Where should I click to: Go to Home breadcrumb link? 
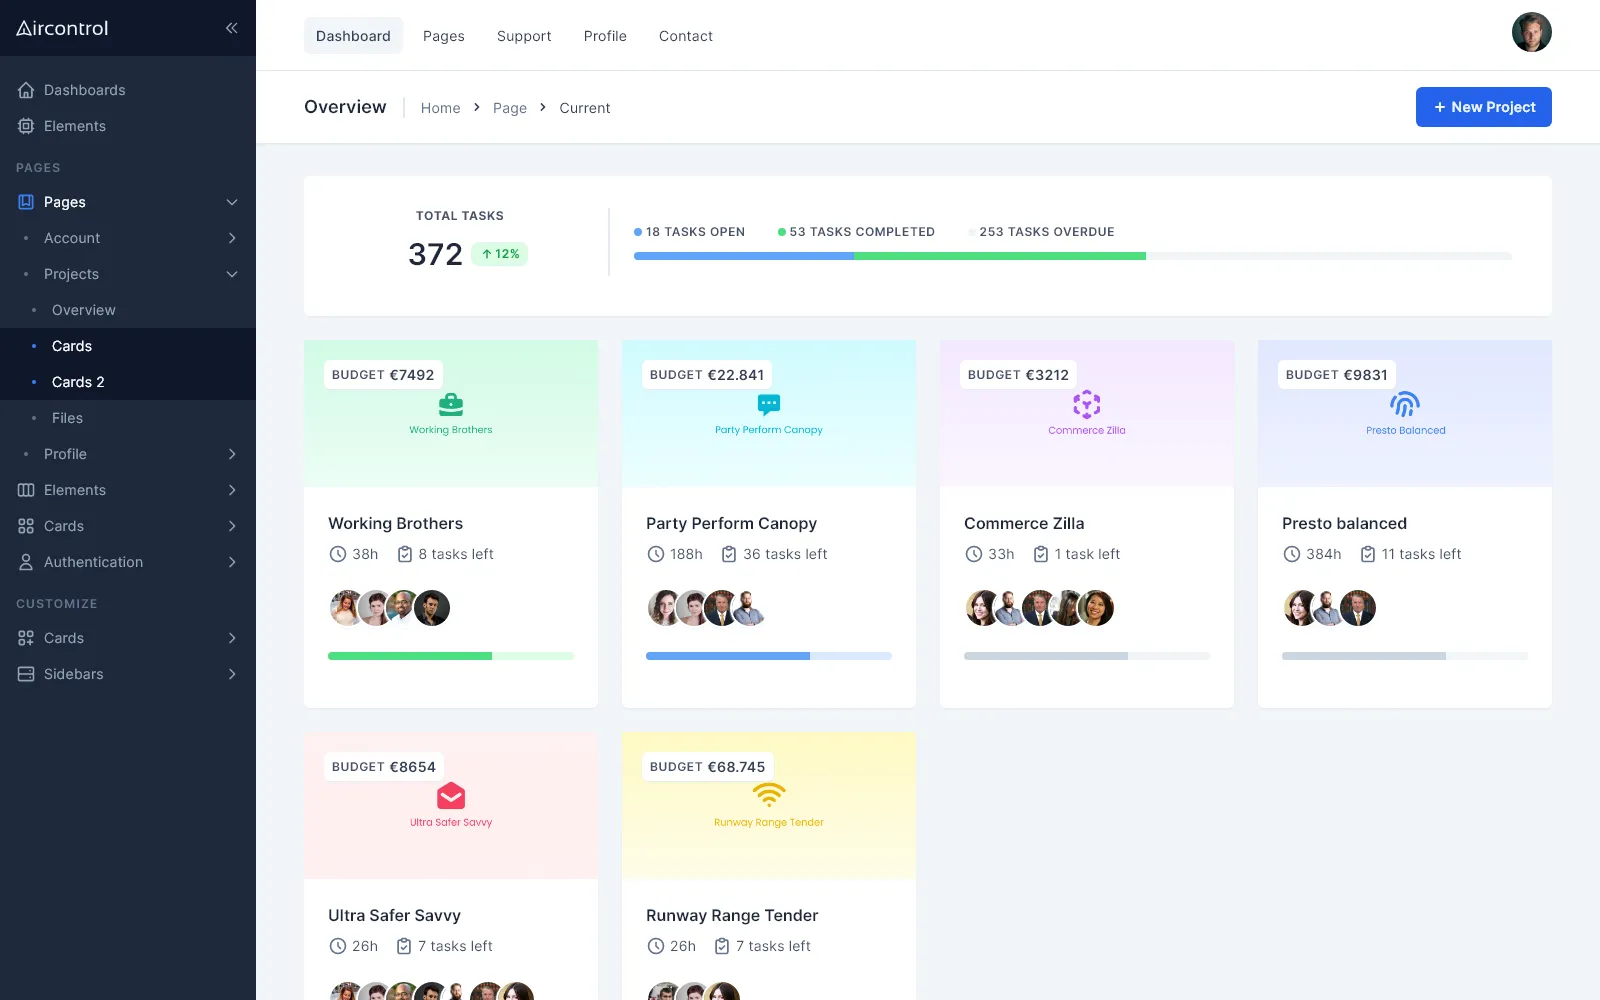tap(440, 108)
